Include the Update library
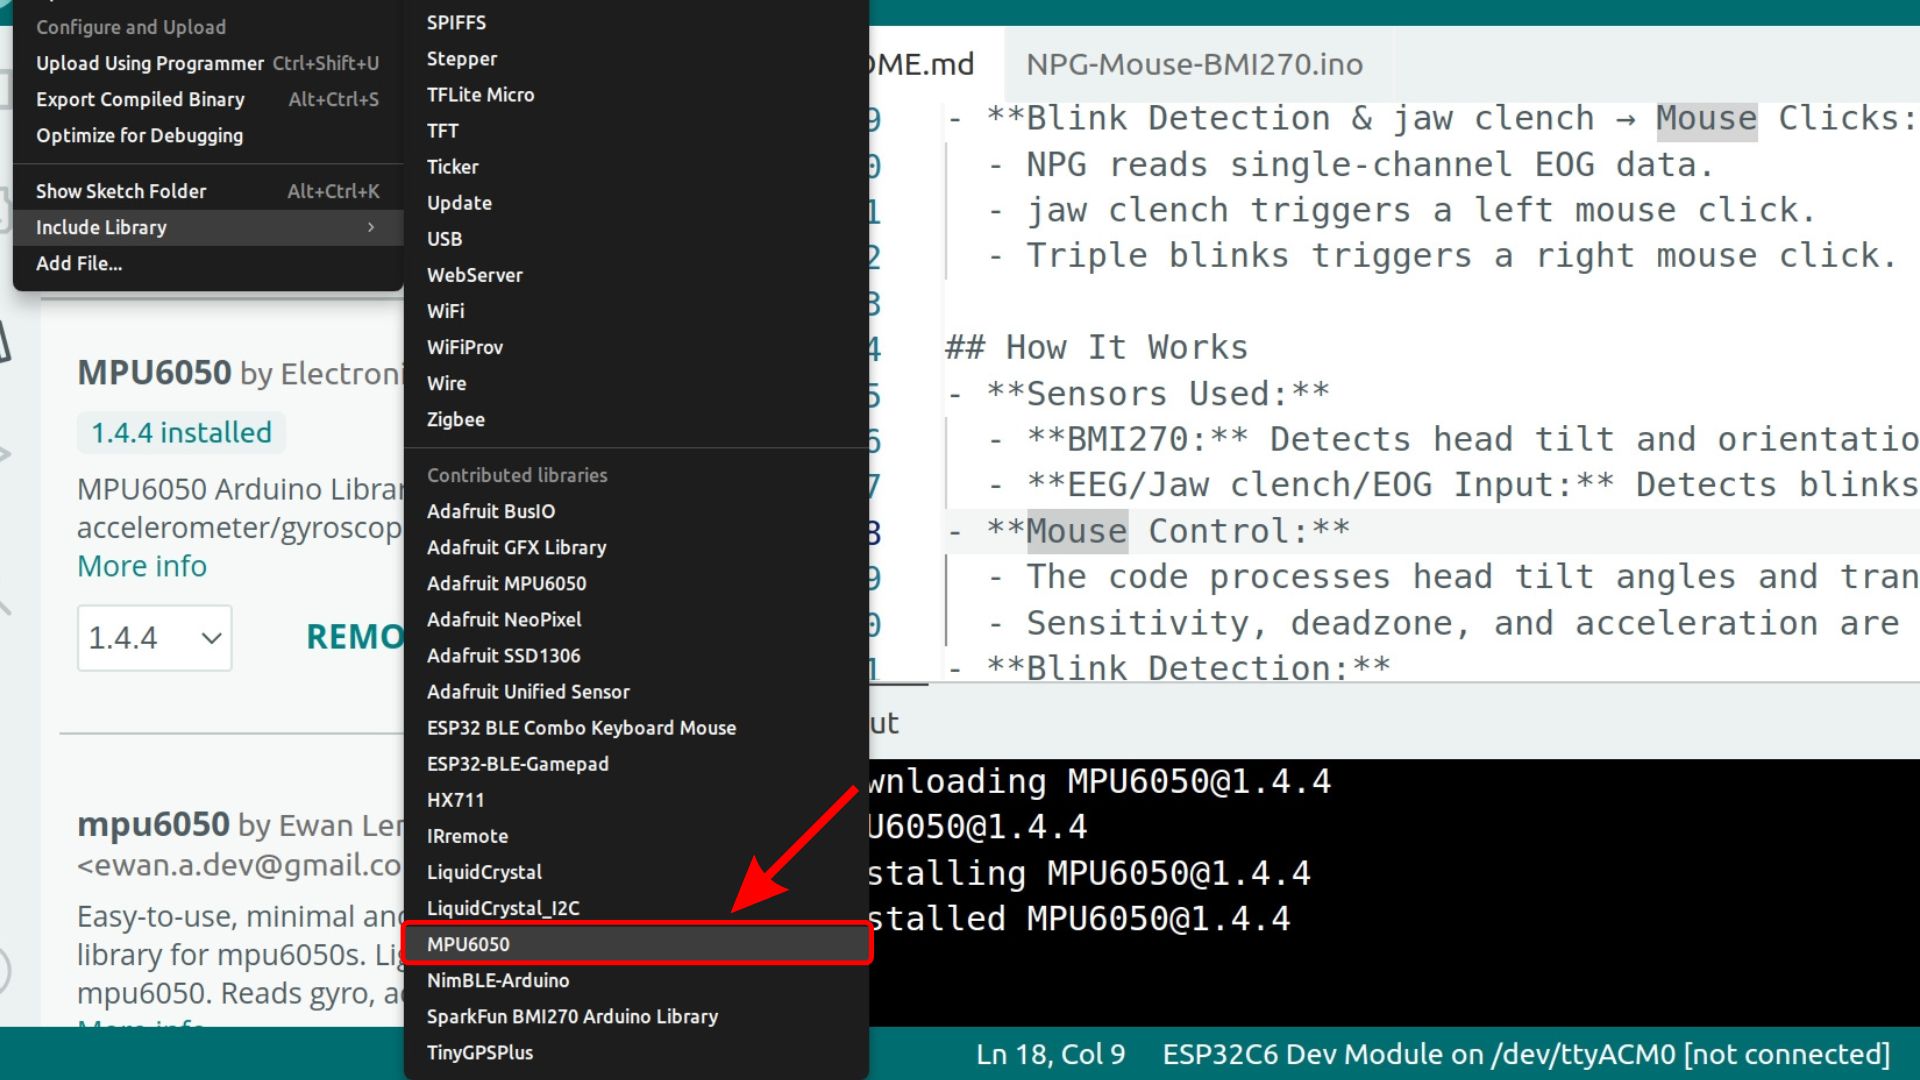 (x=636, y=202)
